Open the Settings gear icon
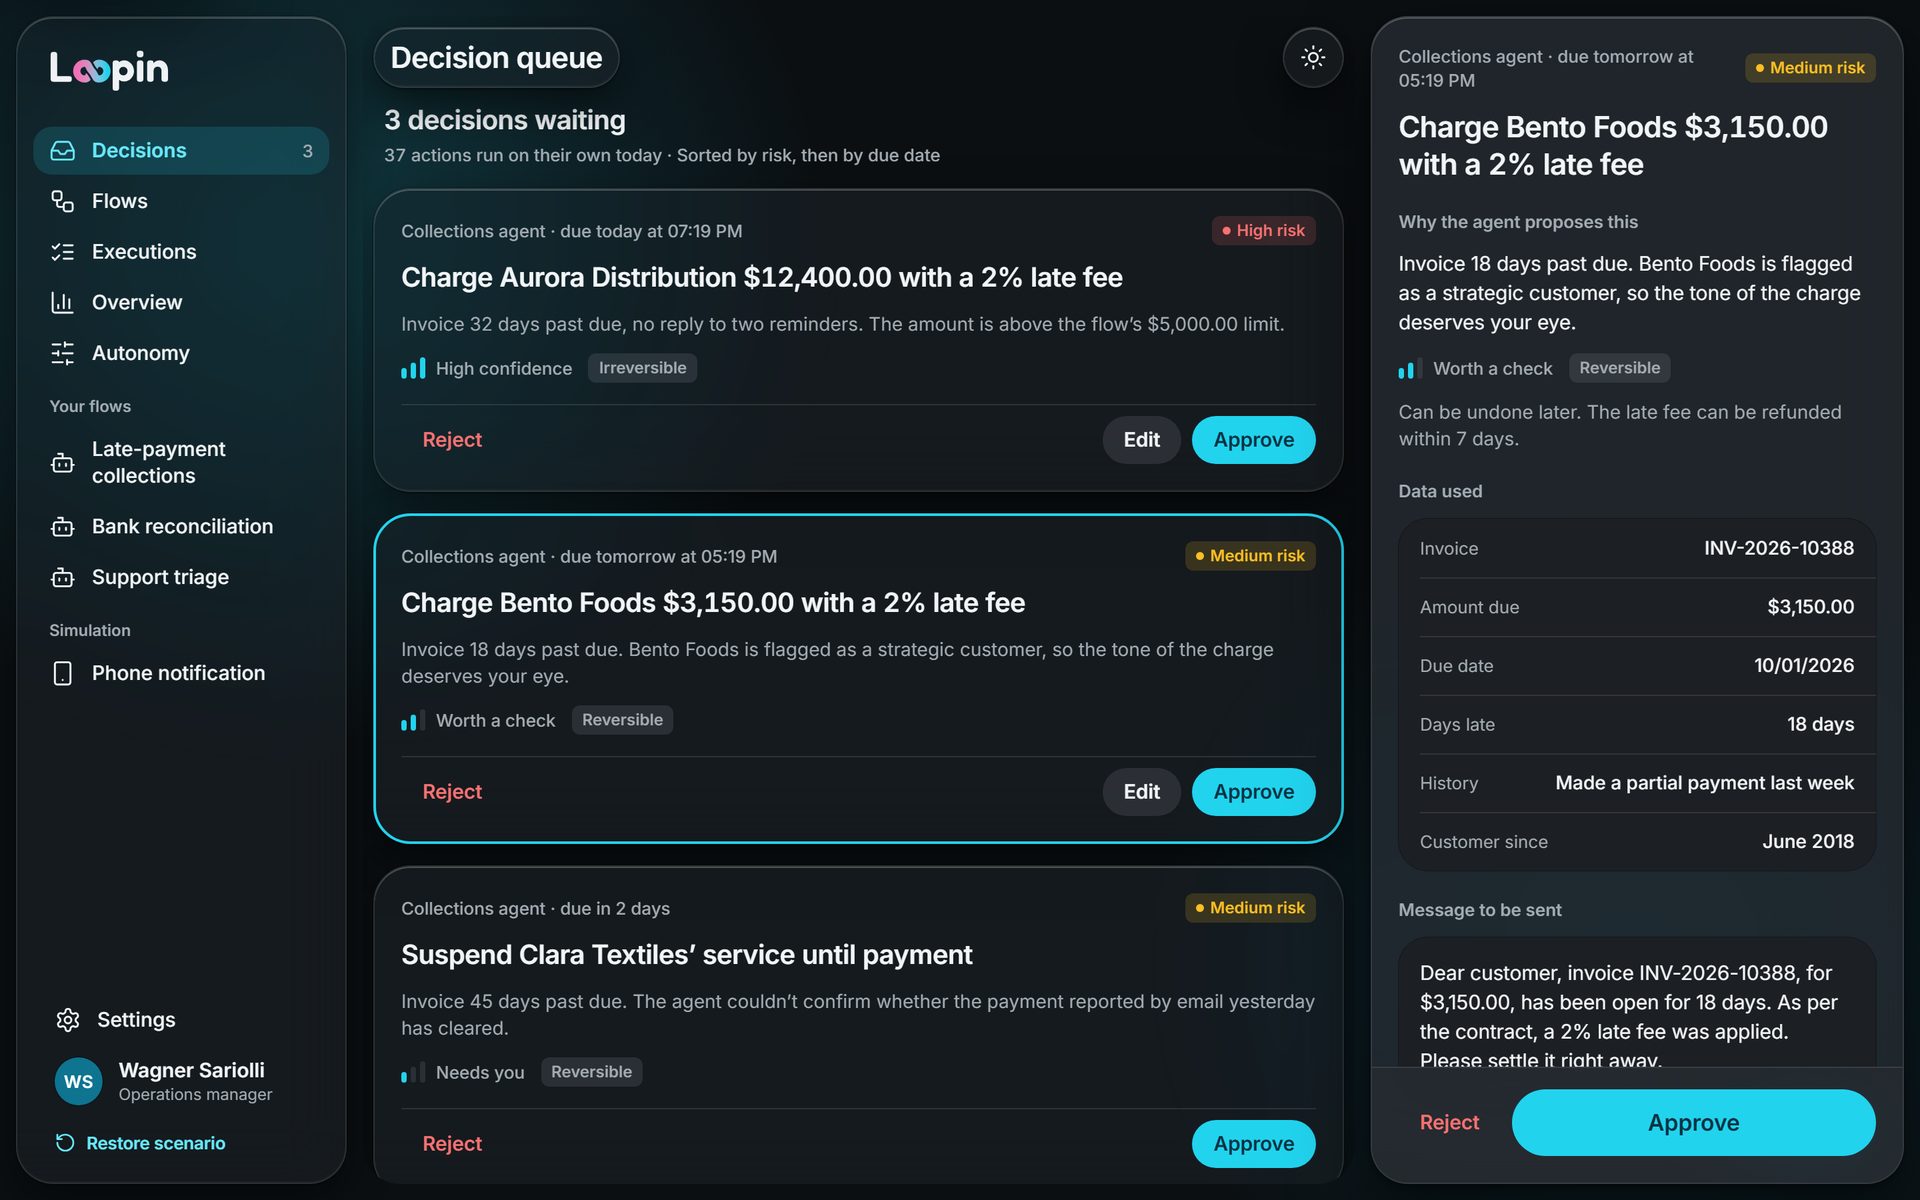This screenshot has width=1920, height=1200. [68, 1019]
